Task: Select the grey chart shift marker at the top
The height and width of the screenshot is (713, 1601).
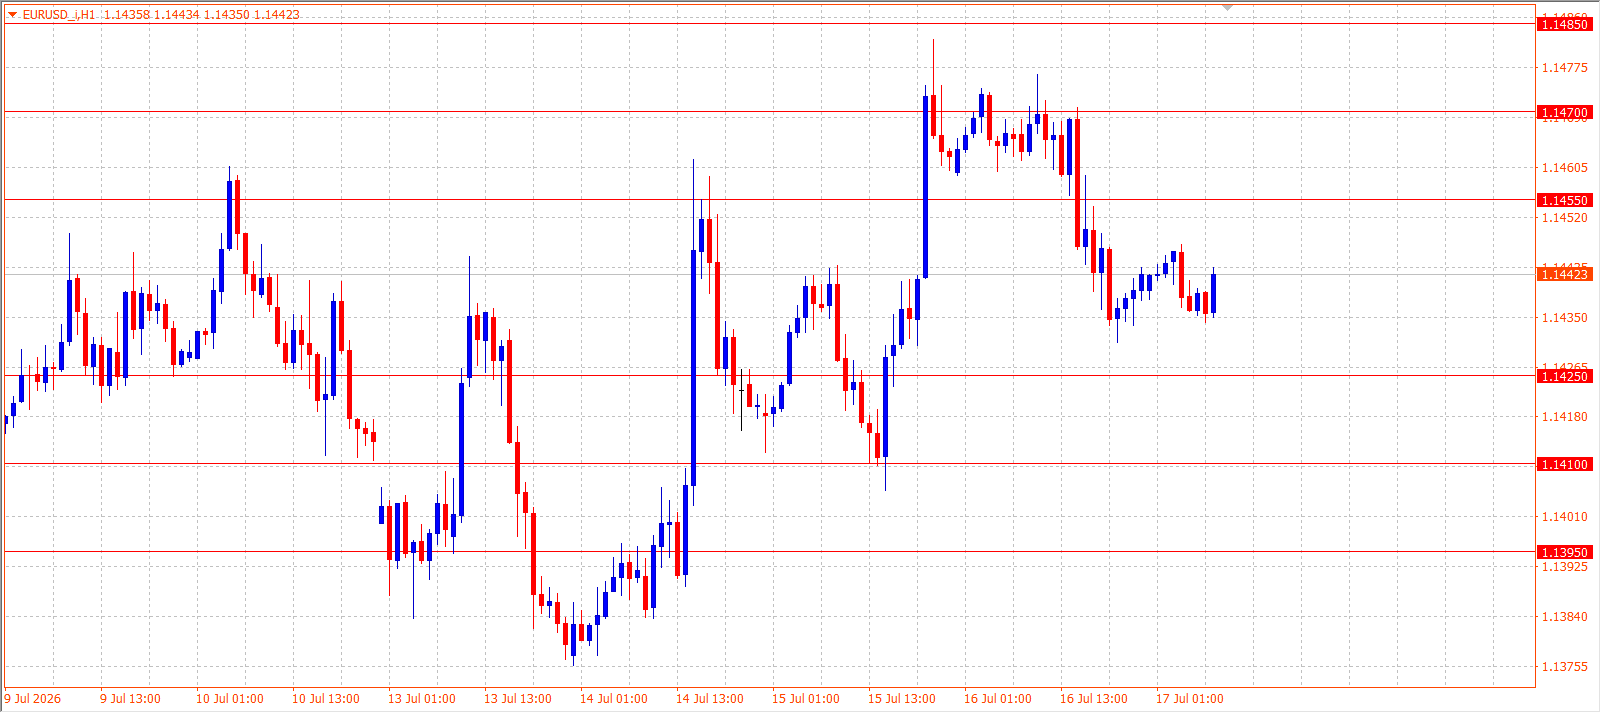Action: pos(1228,8)
